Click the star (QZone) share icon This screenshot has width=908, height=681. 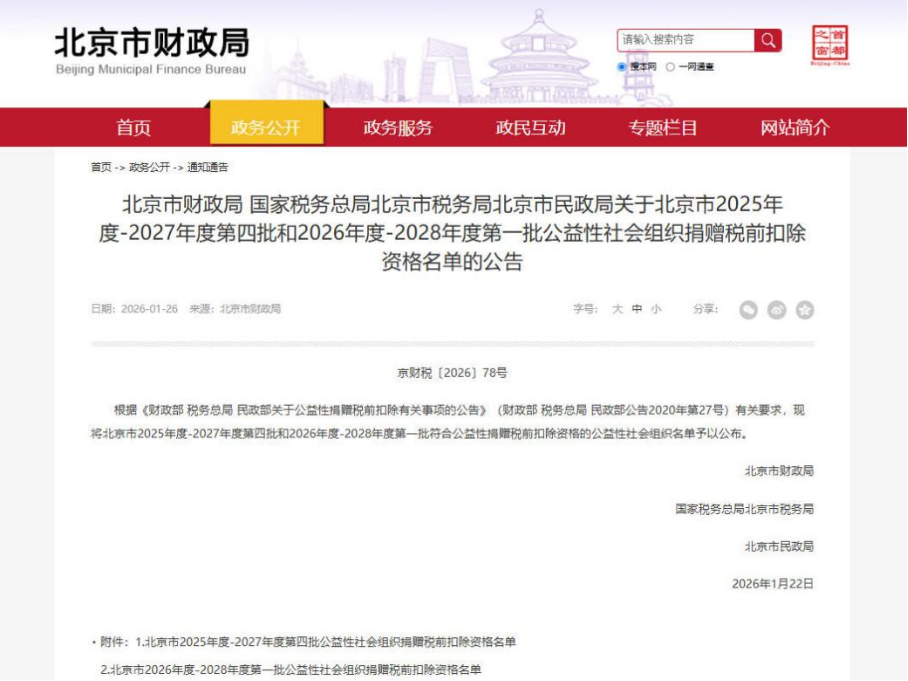click(804, 310)
